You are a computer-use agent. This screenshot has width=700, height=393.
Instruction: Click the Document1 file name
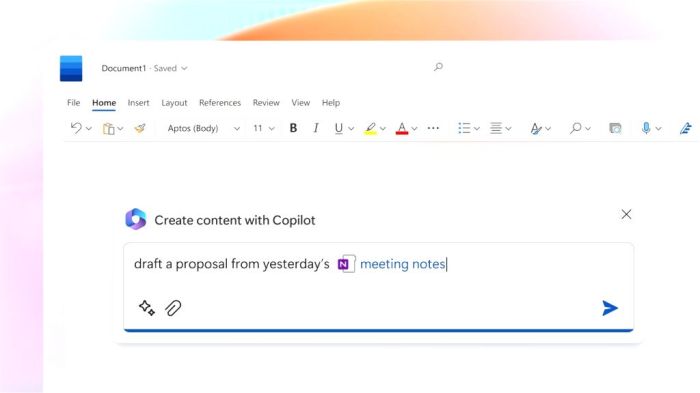click(x=124, y=68)
